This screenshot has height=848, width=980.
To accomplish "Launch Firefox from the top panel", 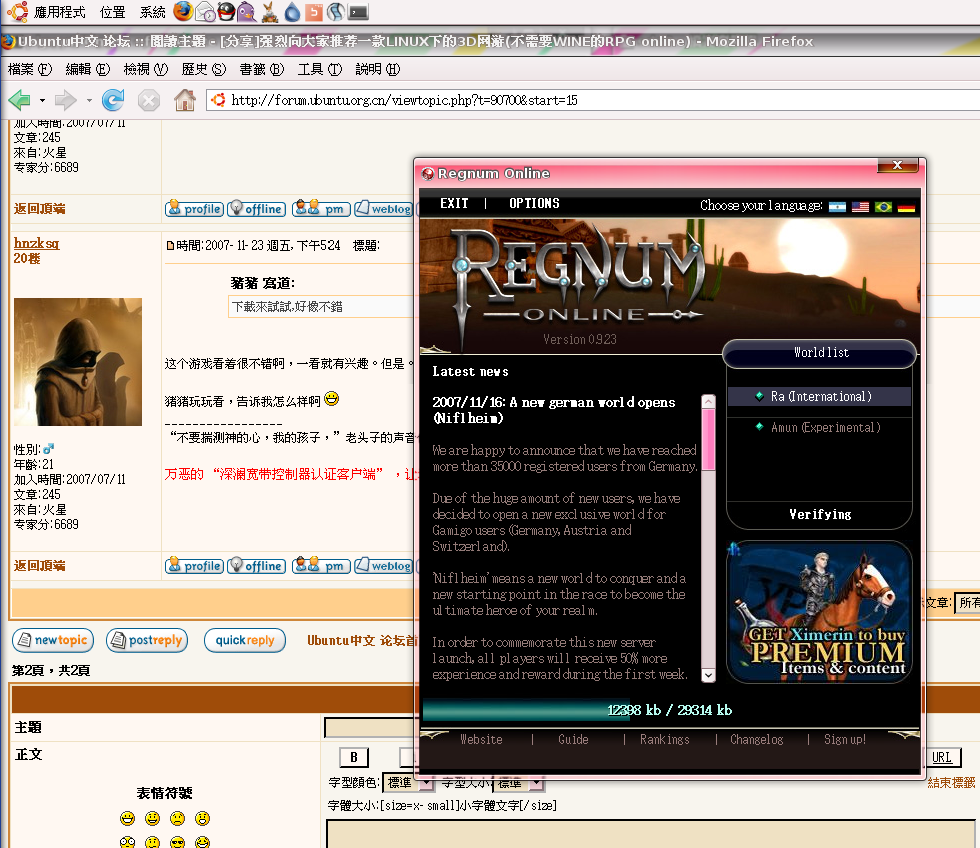I will click(x=183, y=11).
